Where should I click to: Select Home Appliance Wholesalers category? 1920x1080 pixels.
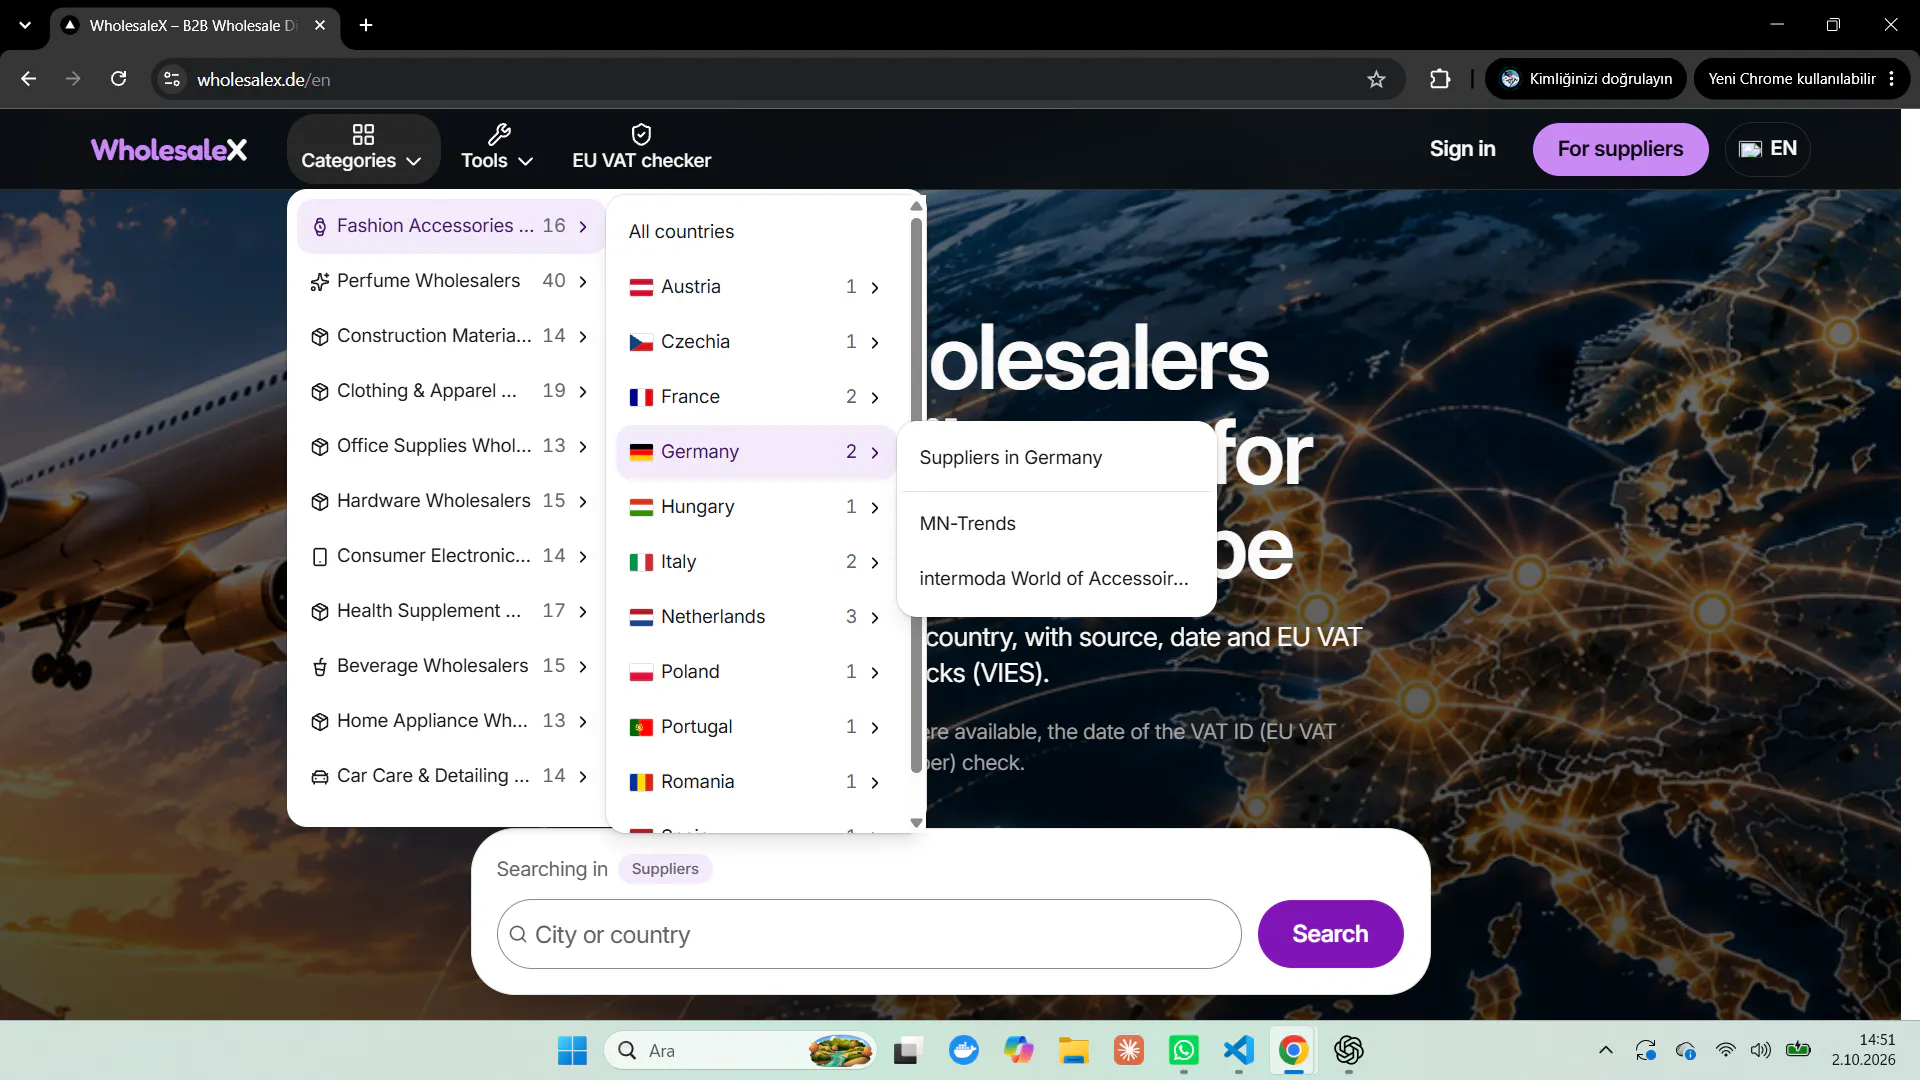[450, 721]
